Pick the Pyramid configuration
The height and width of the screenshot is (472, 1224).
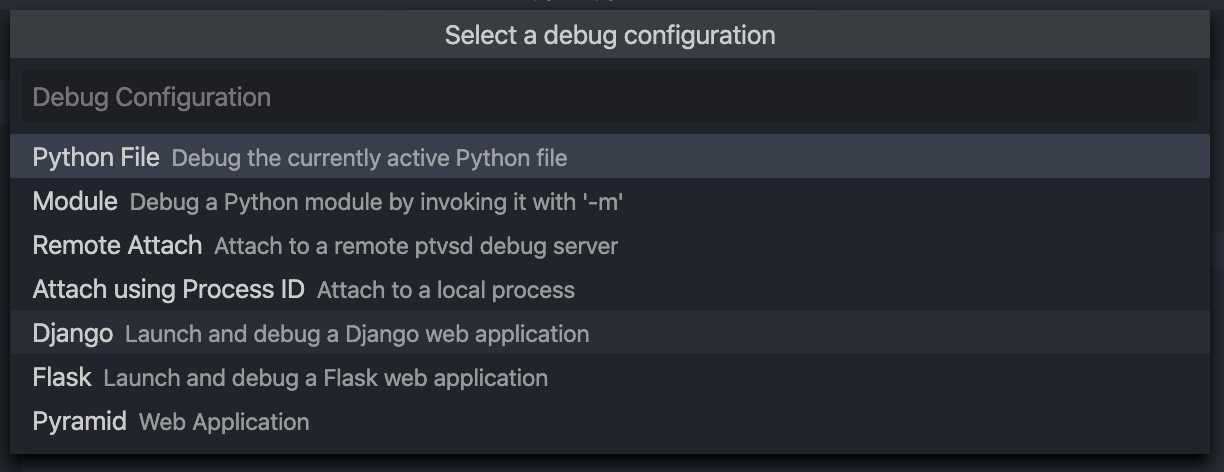point(80,422)
